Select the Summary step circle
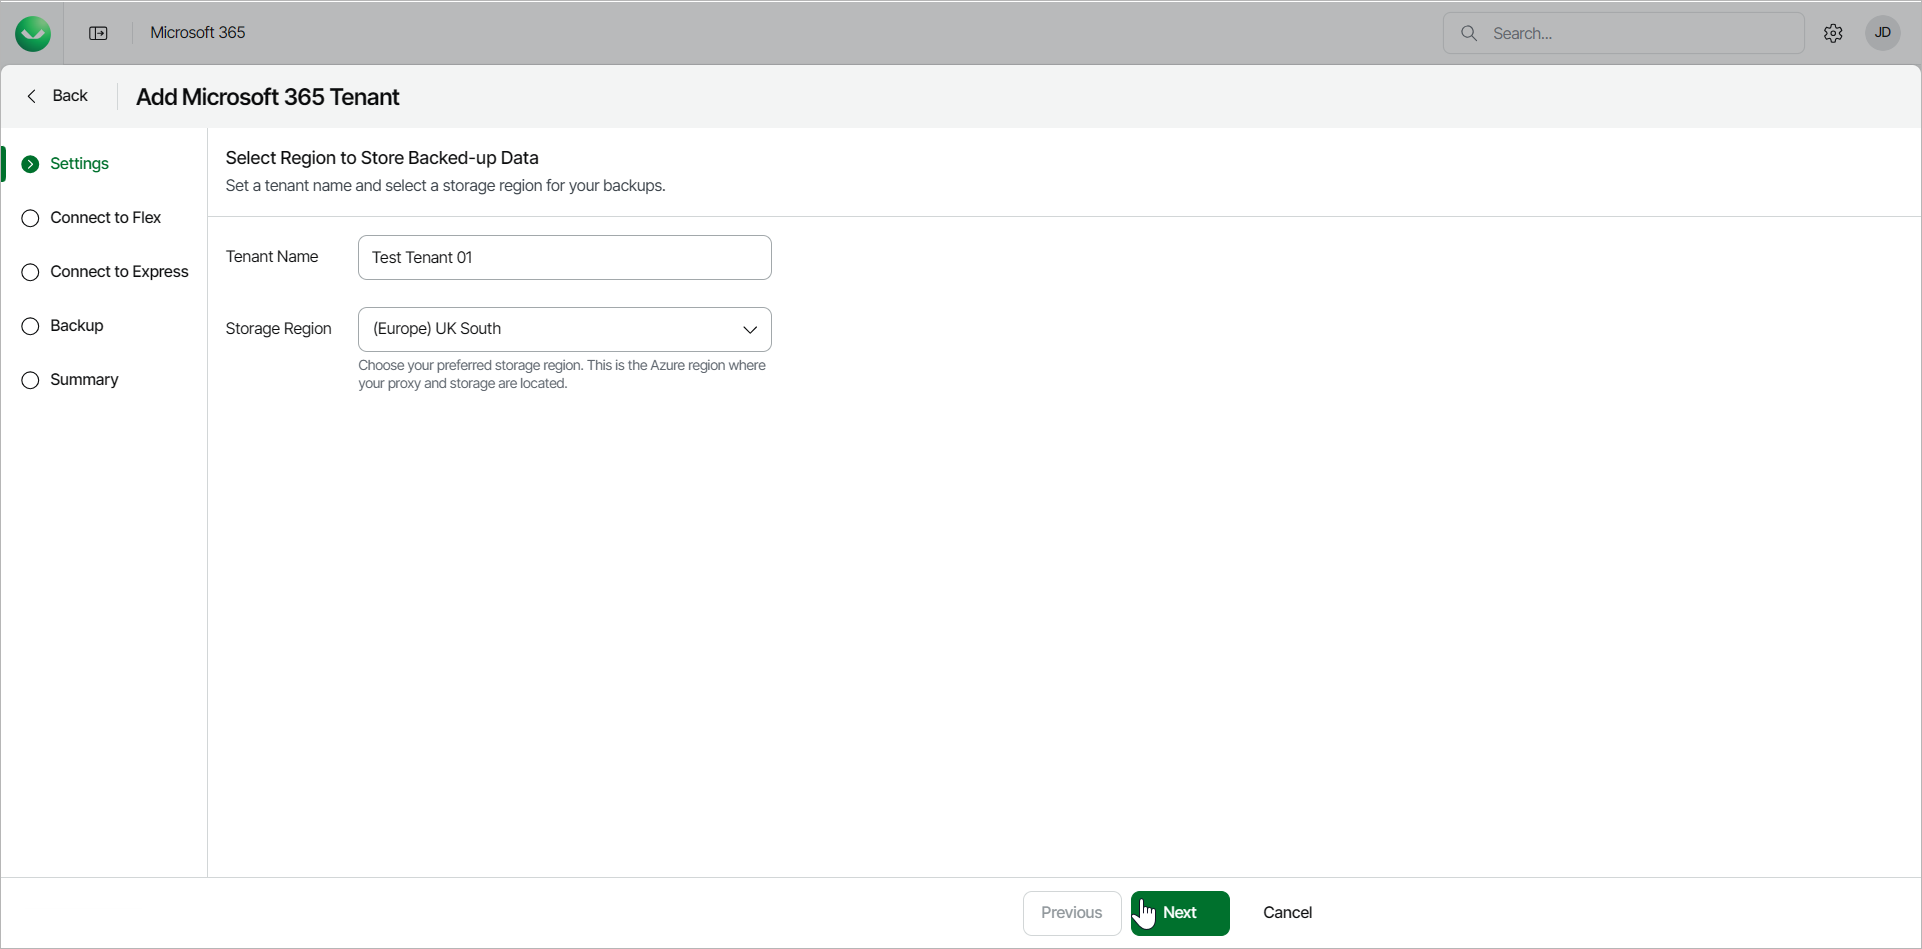Viewport: 1922px width, 949px height. point(30,380)
